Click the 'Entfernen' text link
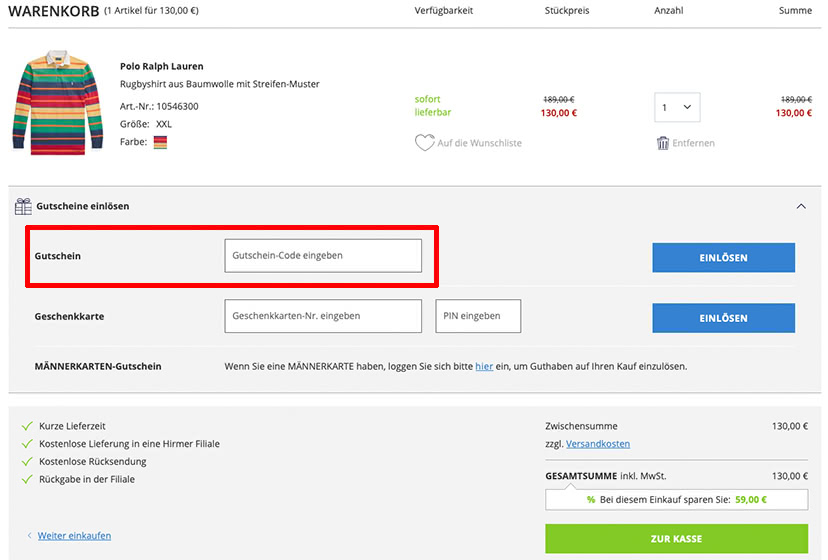 coord(693,143)
